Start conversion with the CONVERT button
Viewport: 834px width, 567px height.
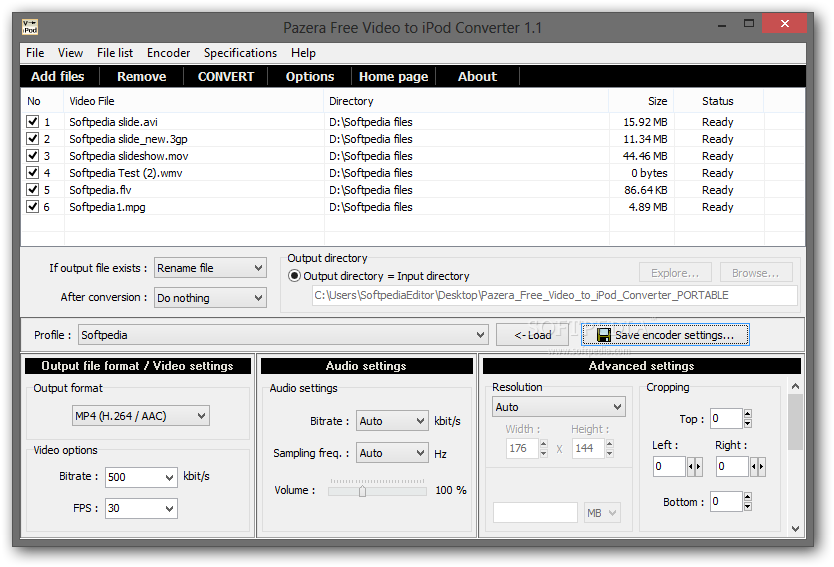click(x=226, y=77)
